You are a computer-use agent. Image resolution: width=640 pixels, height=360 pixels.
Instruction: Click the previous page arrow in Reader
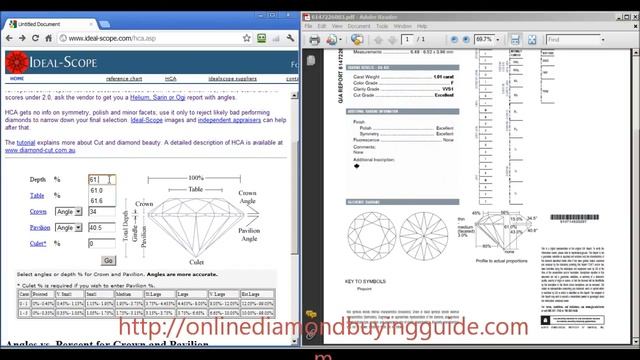pos(378,40)
